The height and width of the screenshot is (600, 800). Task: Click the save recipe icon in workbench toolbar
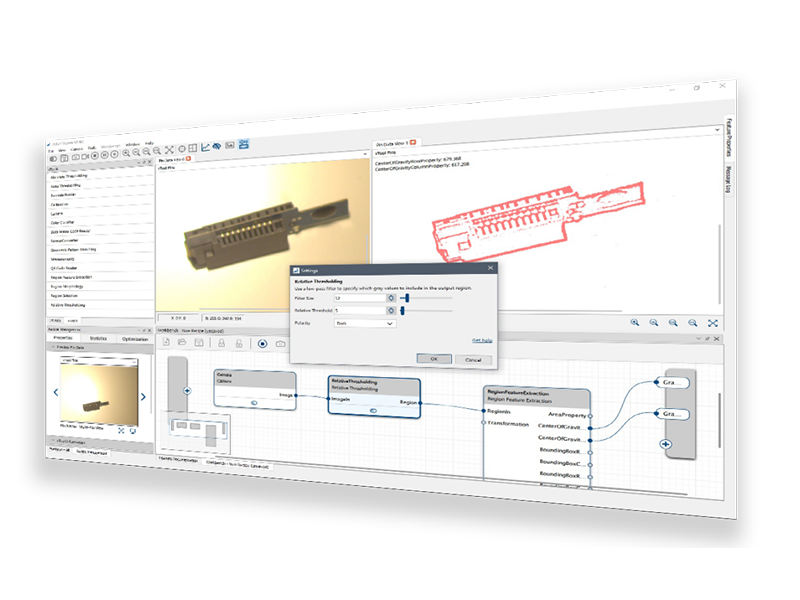[x=201, y=343]
